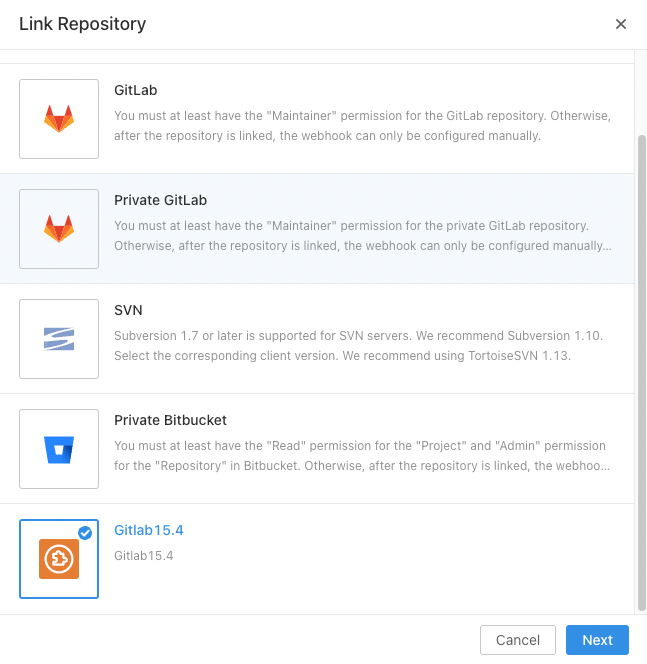Close the Link Repository dialog

621,24
